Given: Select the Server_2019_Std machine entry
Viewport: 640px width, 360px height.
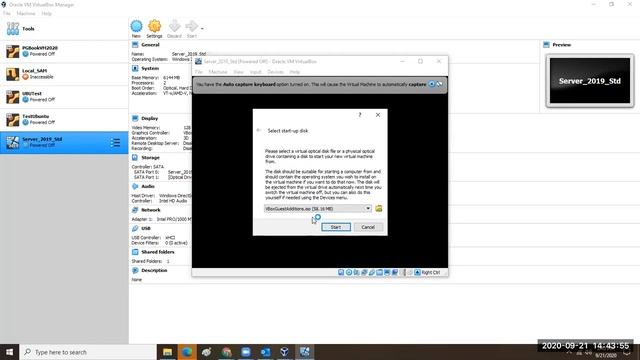Looking at the screenshot, I should 64,142.
